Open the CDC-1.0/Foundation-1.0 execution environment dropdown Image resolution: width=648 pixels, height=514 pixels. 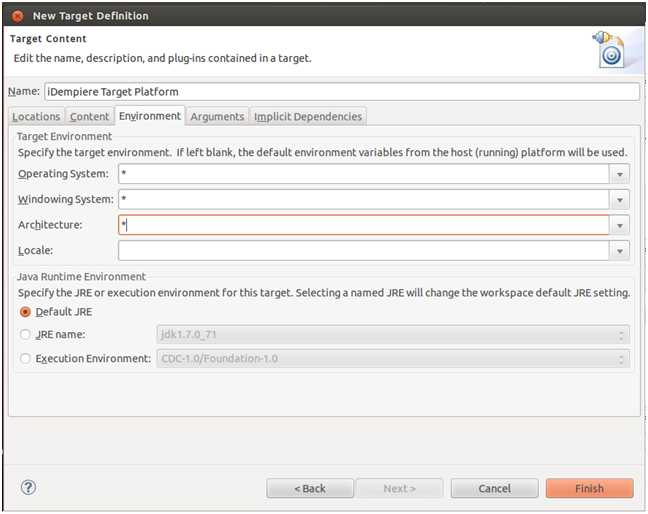coord(393,359)
